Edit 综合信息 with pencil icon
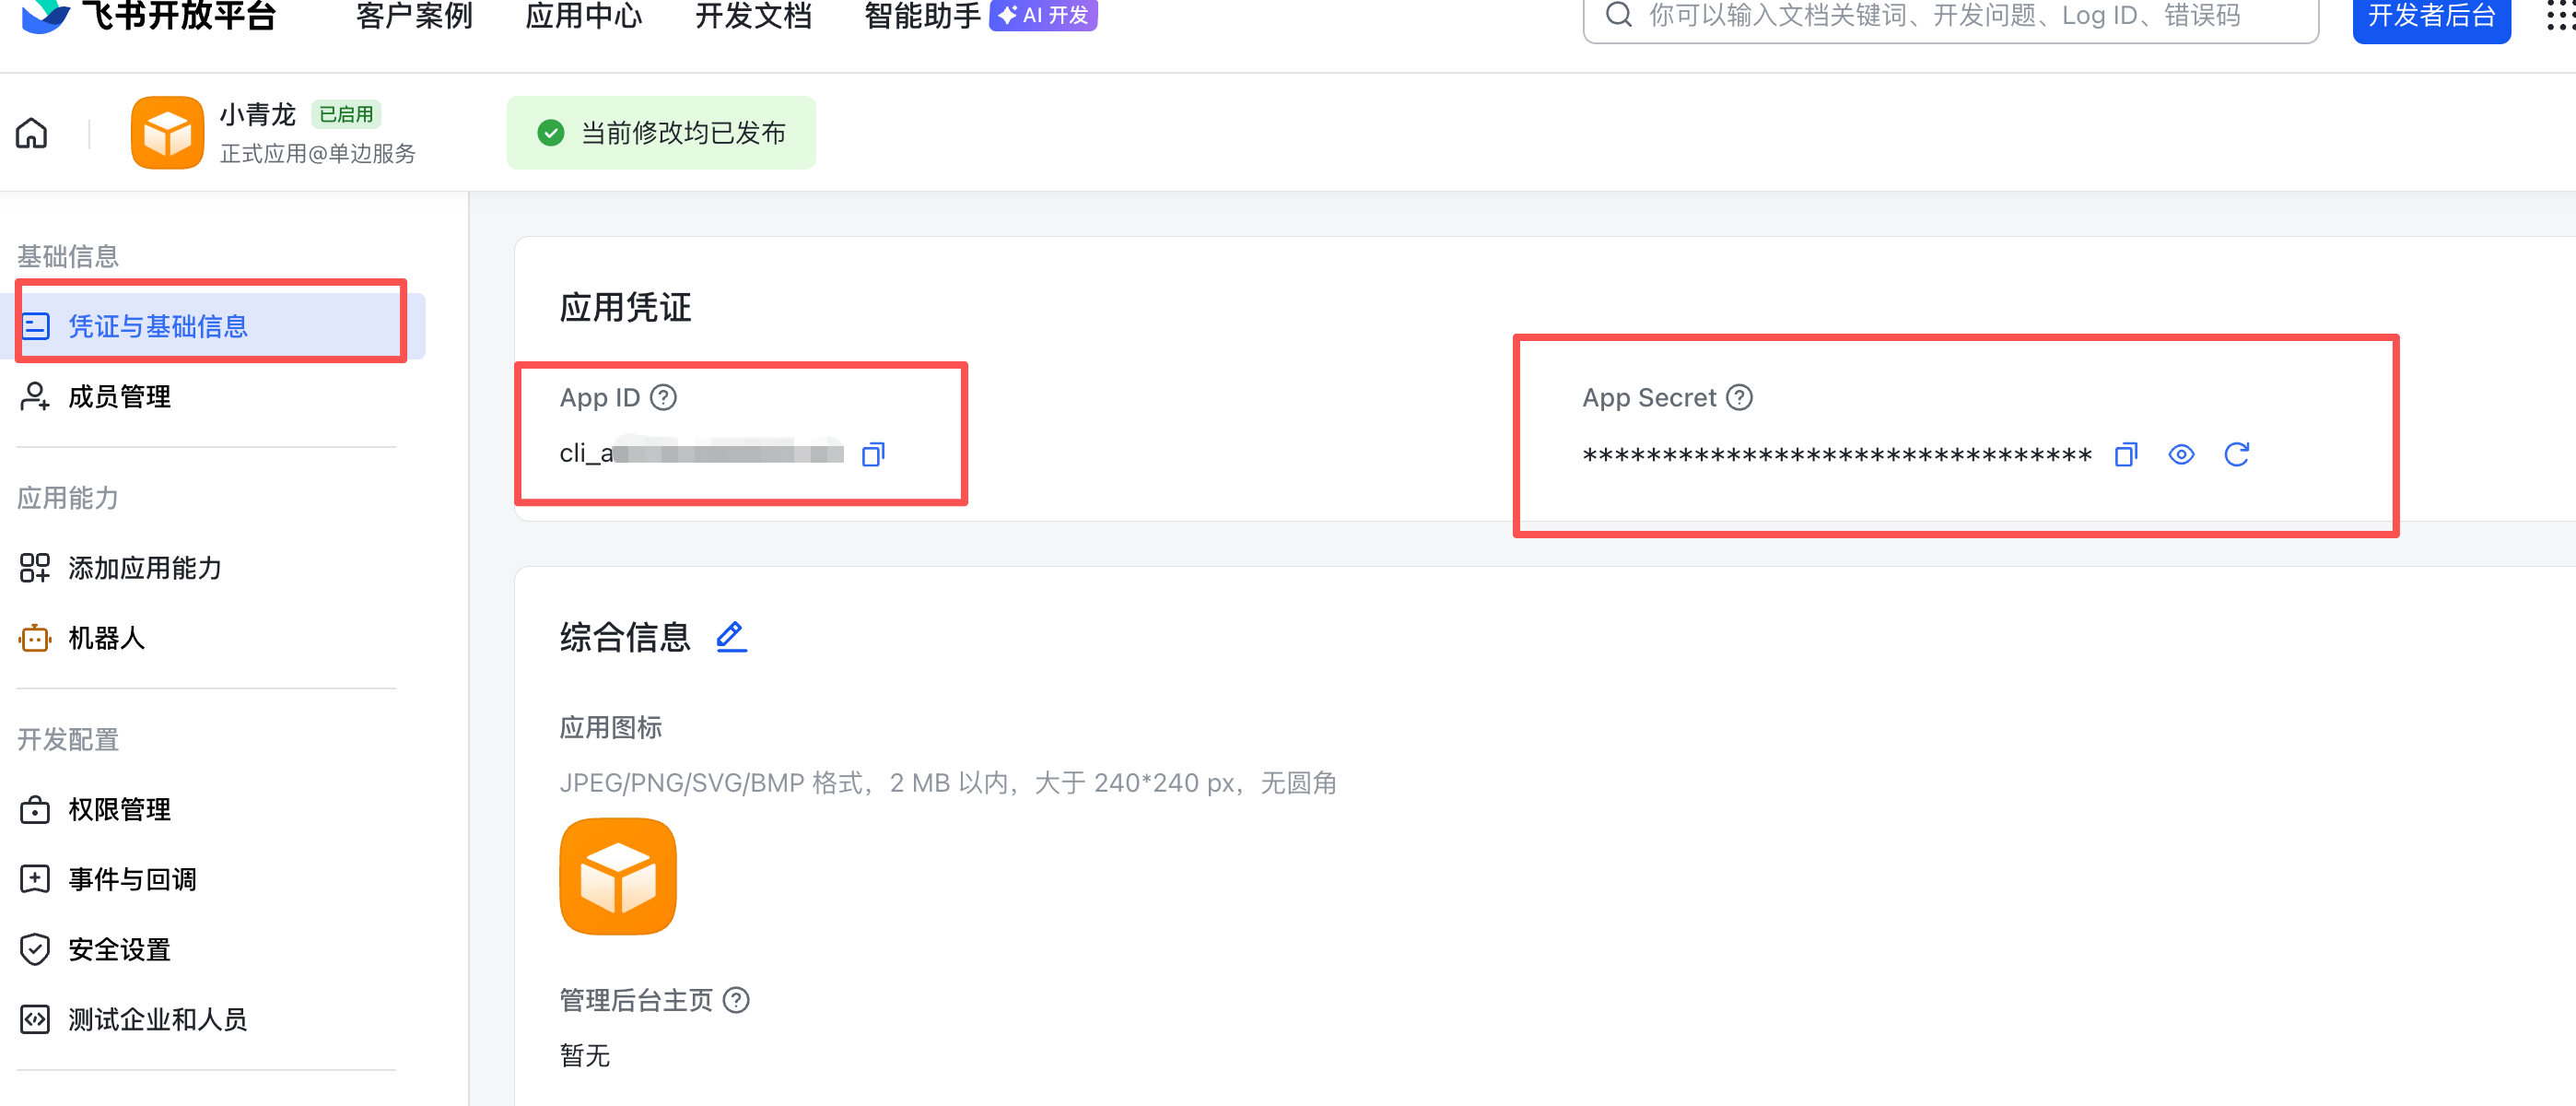2576x1106 pixels. pos(731,637)
